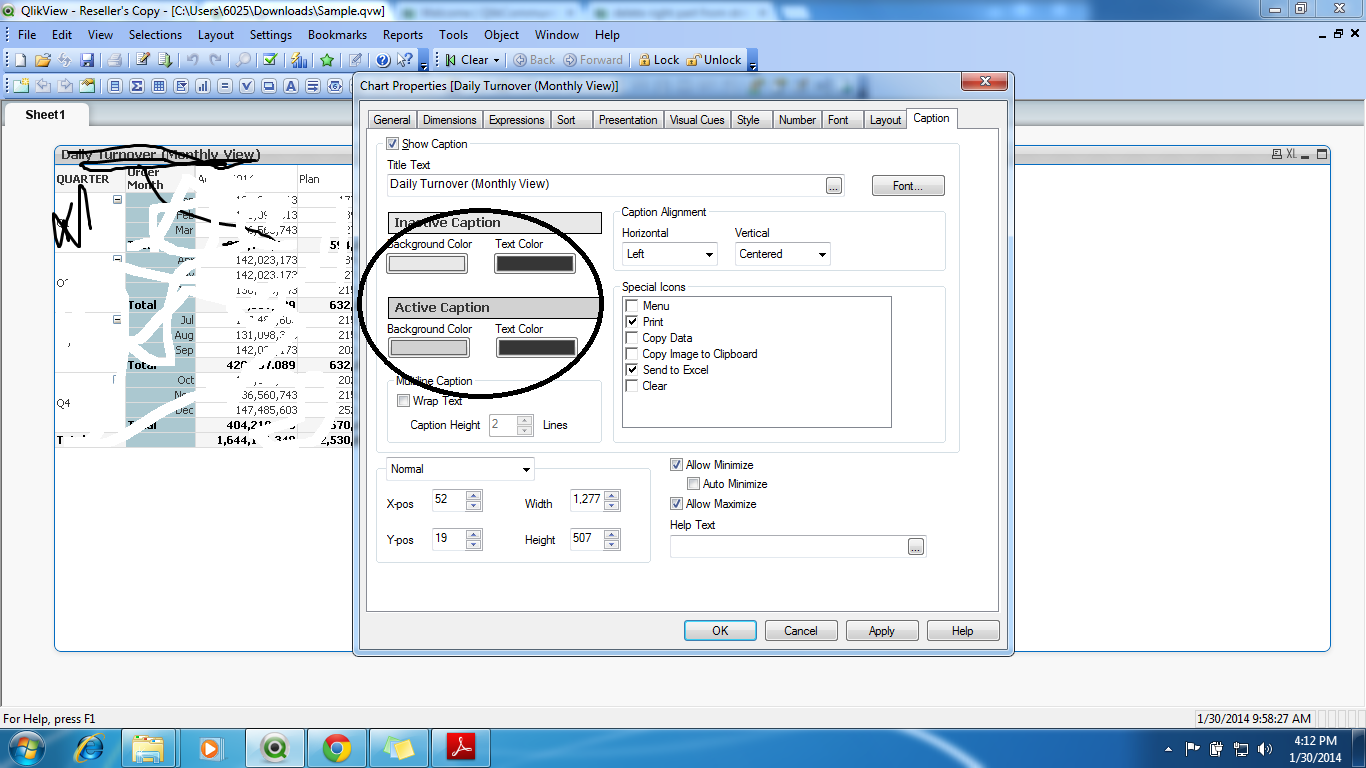This screenshot has width=1366, height=768.
Task: Check the Menu special icon option
Action: click(x=632, y=306)
